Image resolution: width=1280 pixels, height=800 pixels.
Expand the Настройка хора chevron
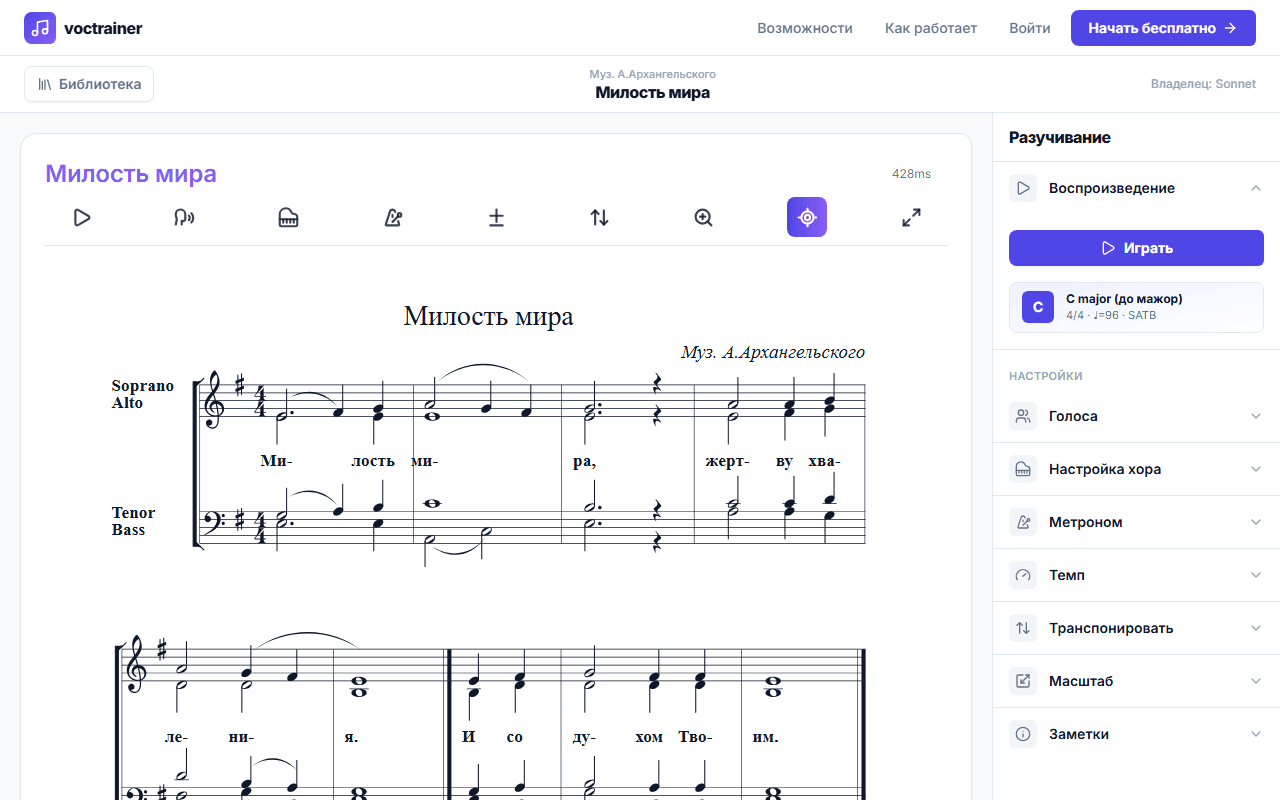(x=1256, y=469)
